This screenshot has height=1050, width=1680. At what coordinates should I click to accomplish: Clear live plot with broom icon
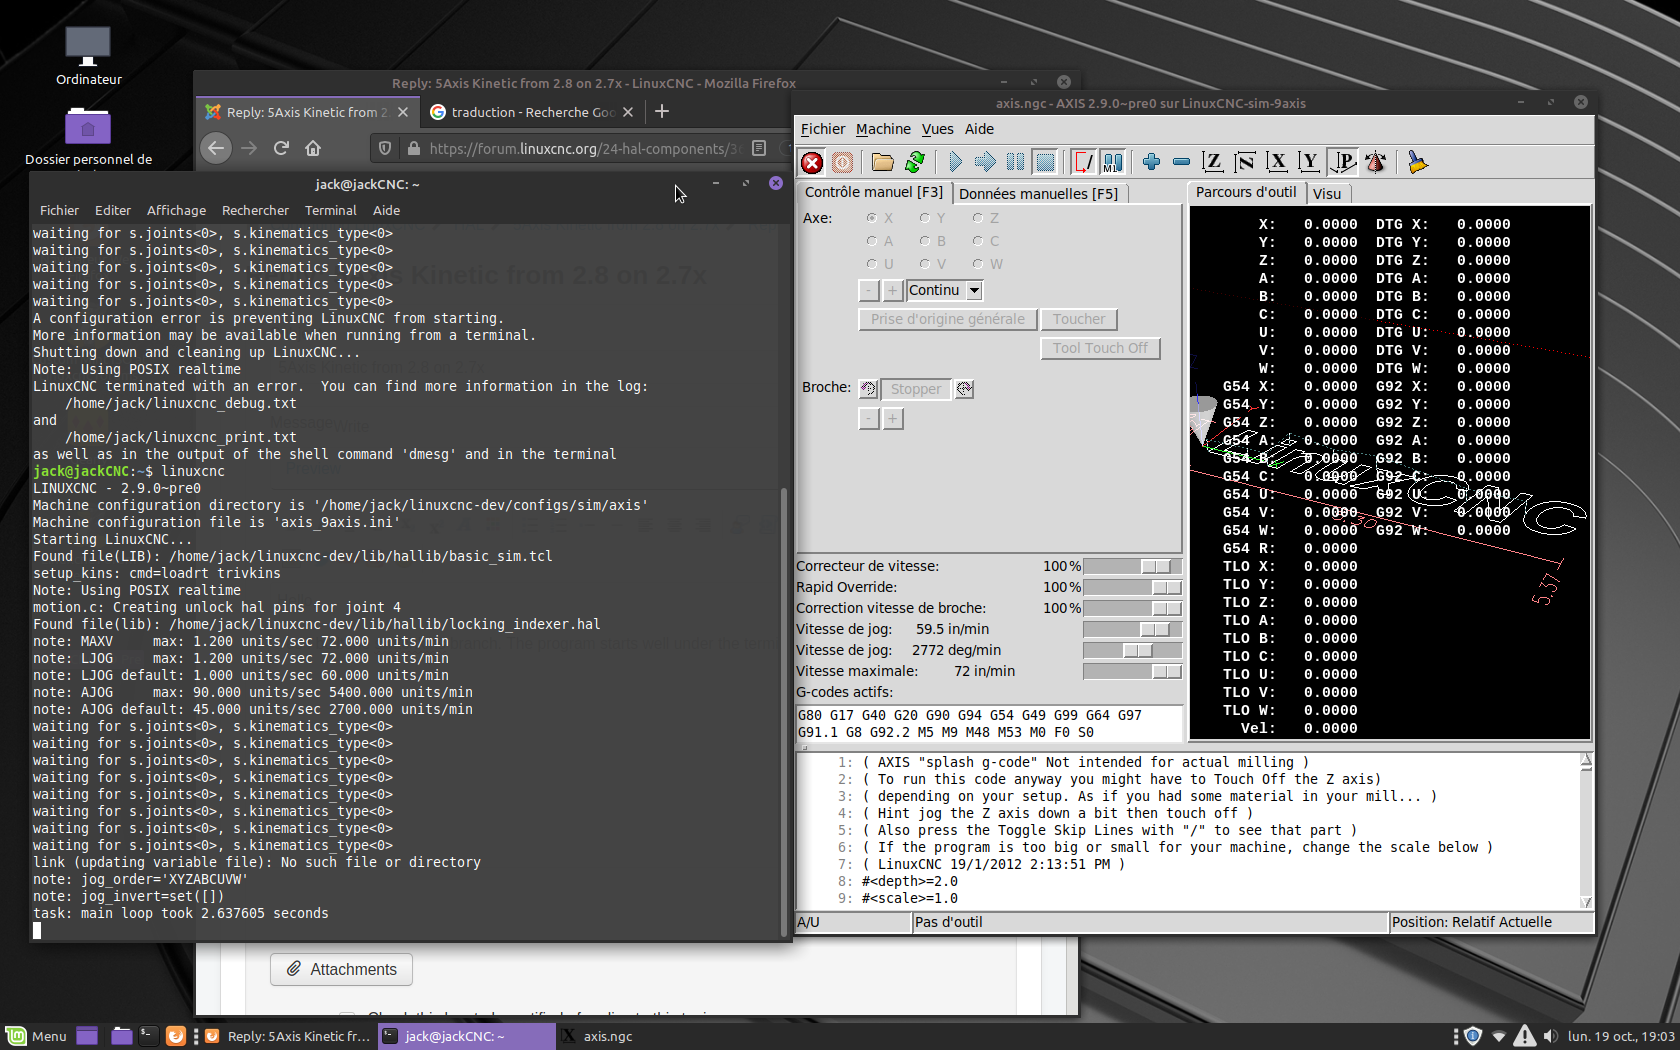[1416, 162]
